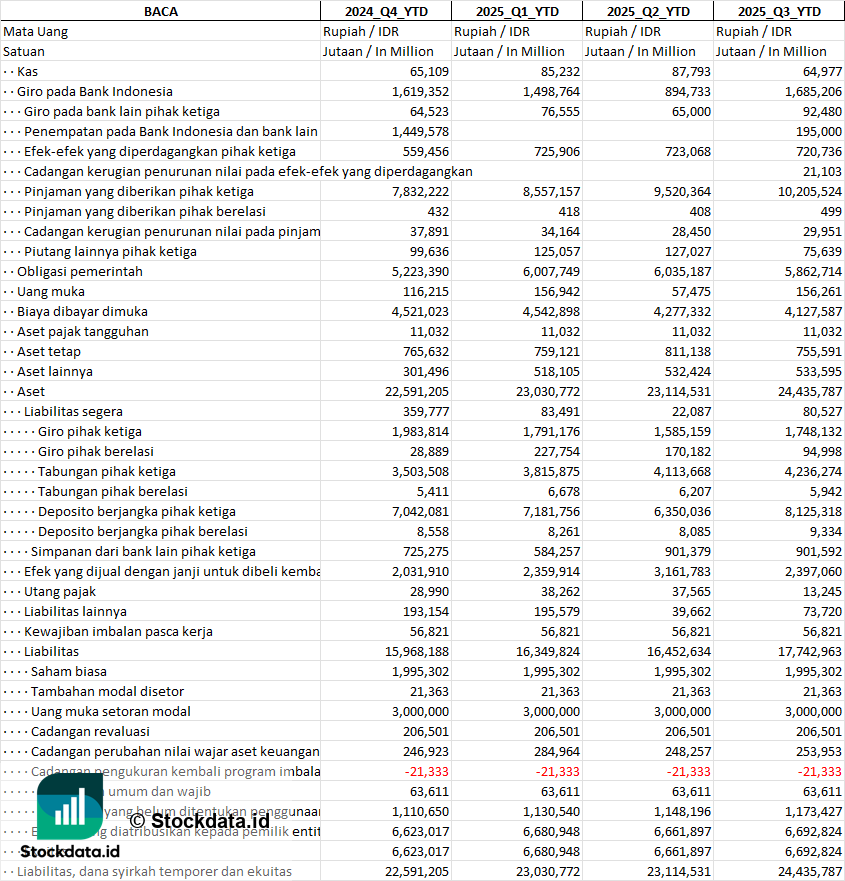
Task: Click Giro pada bank lain pihak ketiga
Action: click(x=122, y=111)
